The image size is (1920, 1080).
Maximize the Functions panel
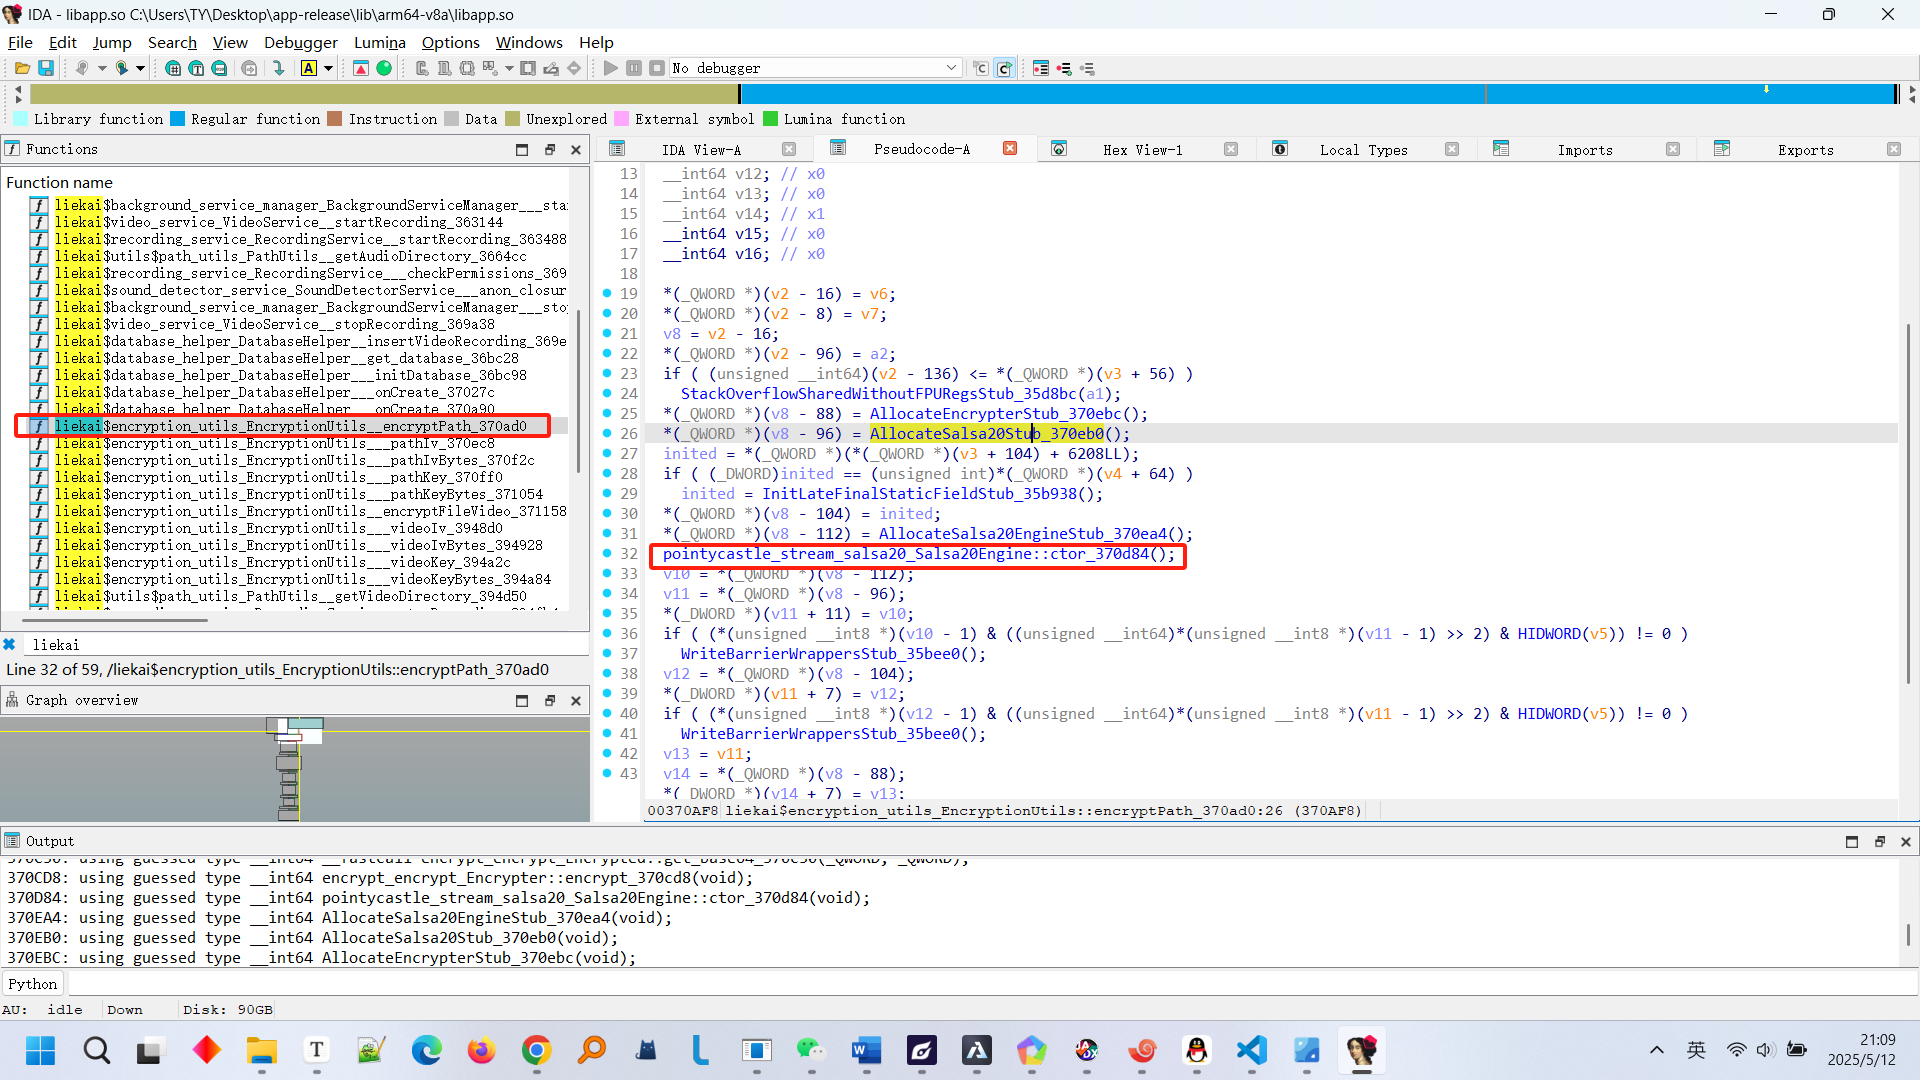522,149
